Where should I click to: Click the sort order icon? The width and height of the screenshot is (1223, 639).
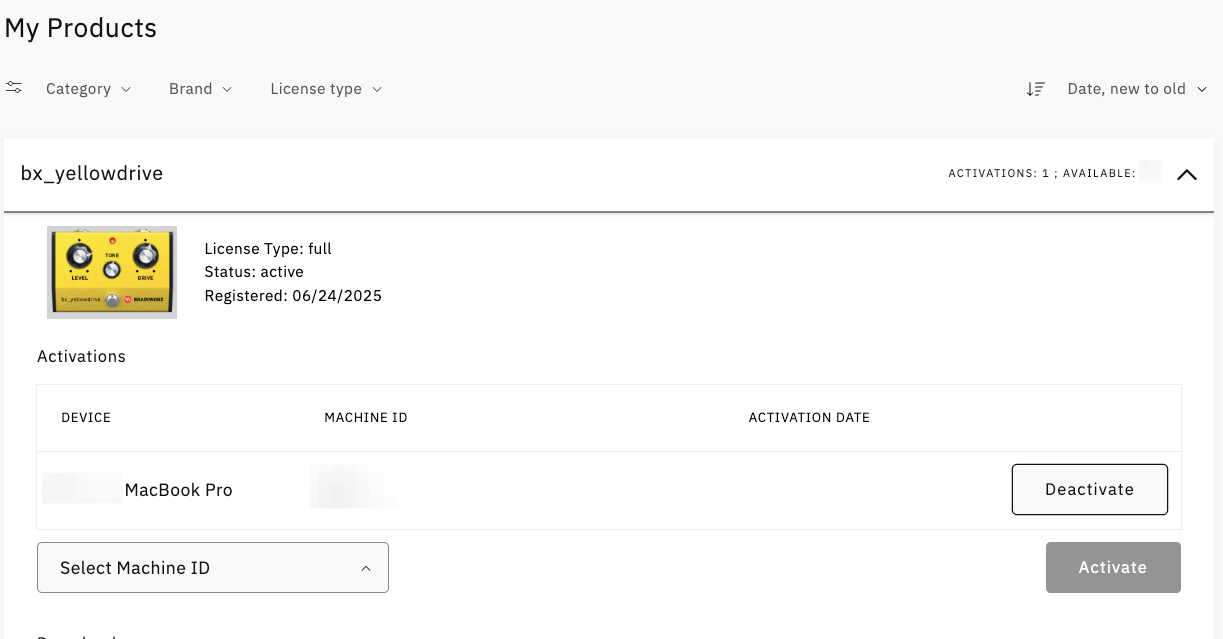1035,89
